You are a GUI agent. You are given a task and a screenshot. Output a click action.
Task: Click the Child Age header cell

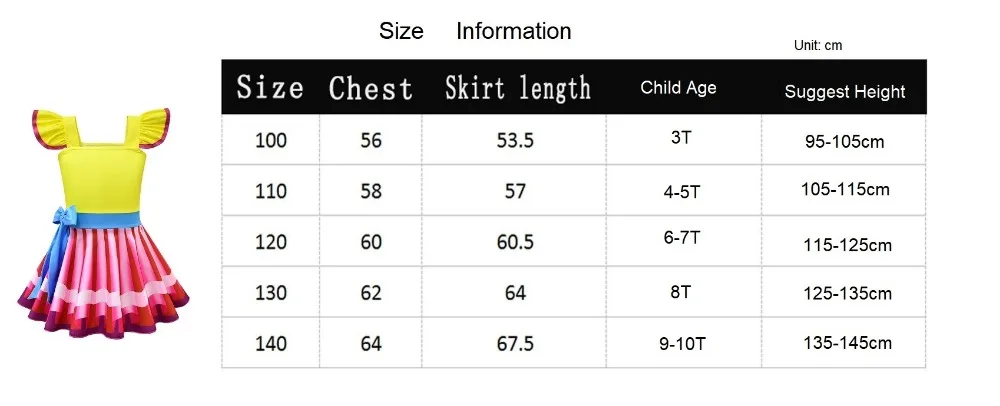click(678, 88)
